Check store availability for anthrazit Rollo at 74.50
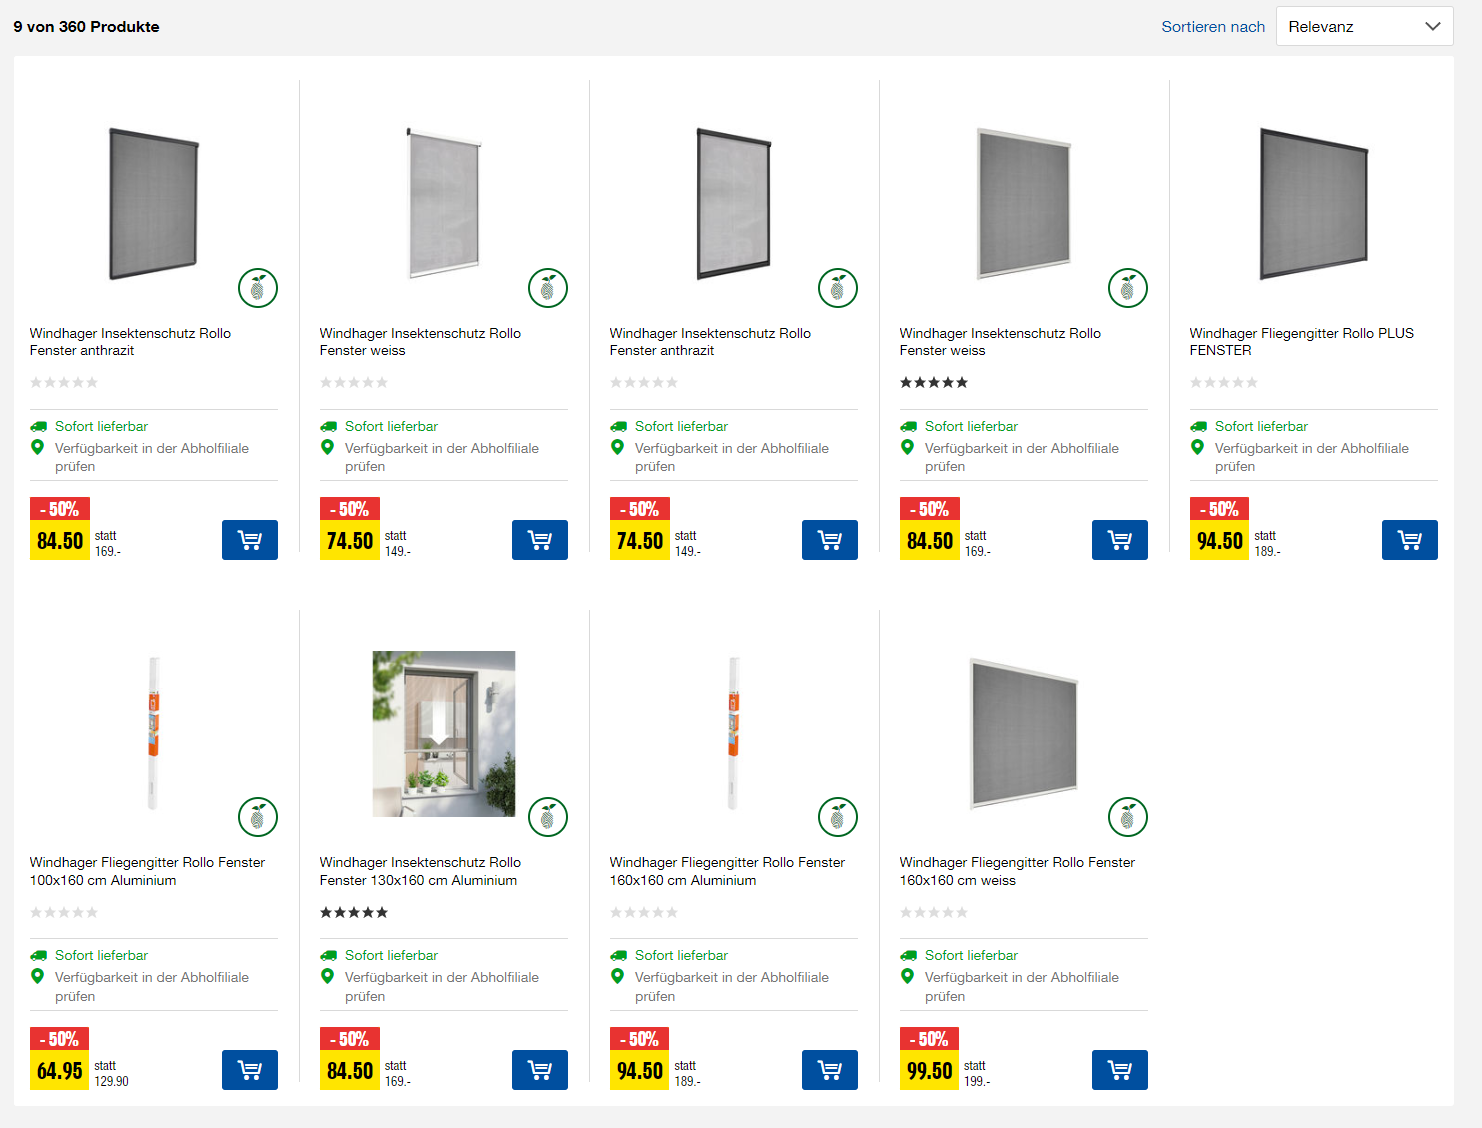 click(x=732, y=457)
